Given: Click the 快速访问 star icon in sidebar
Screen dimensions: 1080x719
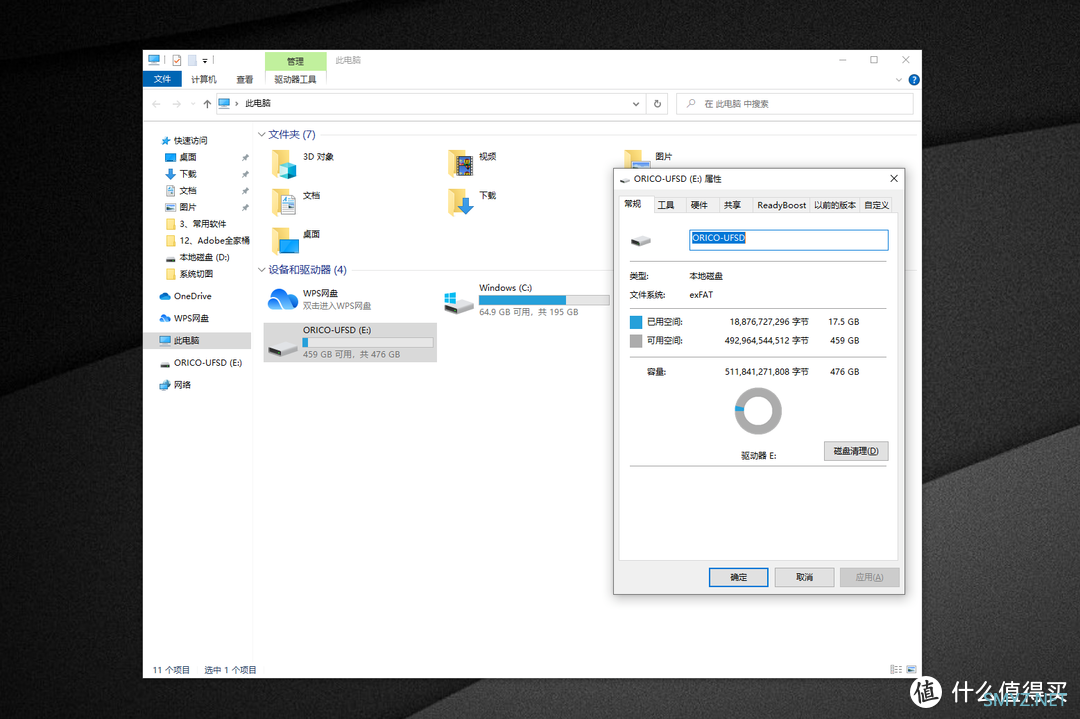Looking at the screenshot, I should (x=165, y=140).
